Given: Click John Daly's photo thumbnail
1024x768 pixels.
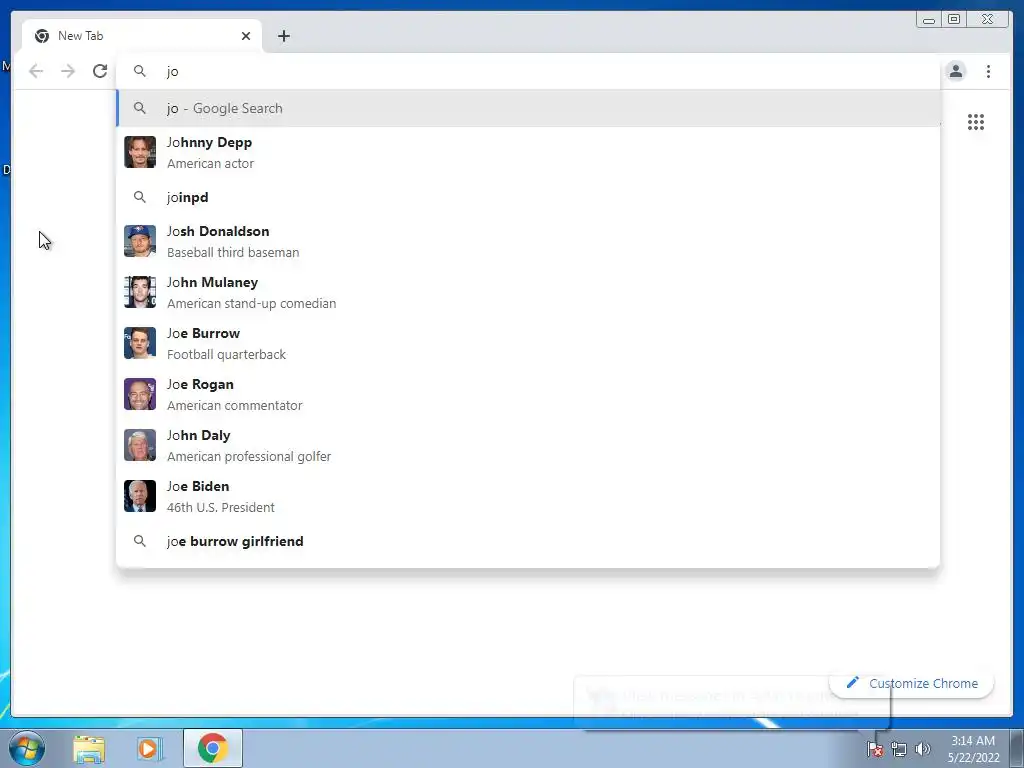Looking at the screenshot, I should click(140, 445).
